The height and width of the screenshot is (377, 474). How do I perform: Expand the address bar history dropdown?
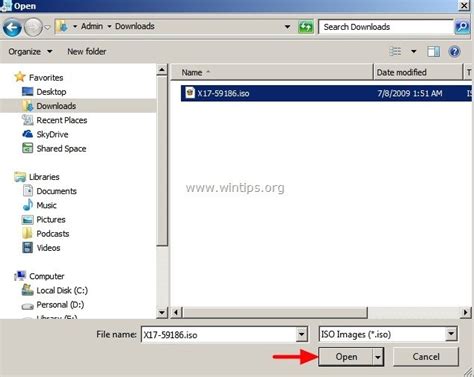[x=287, y=27]
